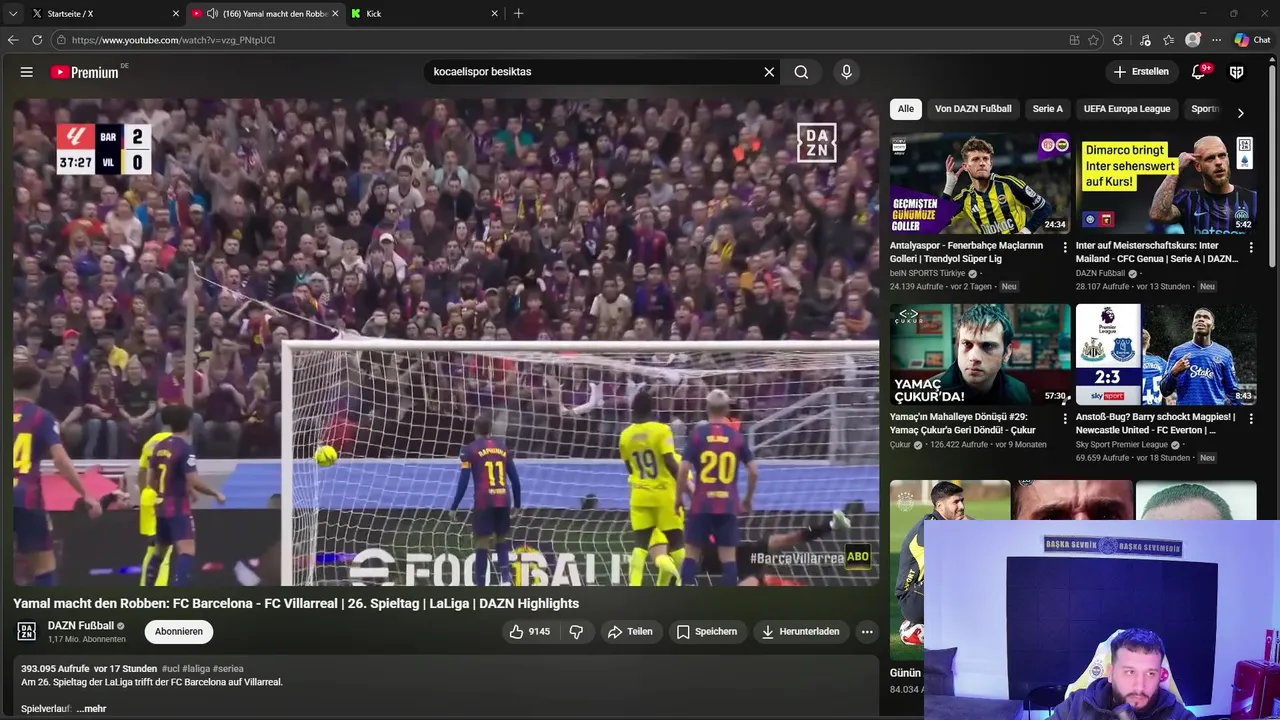Open browser settings and more ellipsis
The width and height of the screenshot is (1280, 720).
click(x=1216, y=40)
